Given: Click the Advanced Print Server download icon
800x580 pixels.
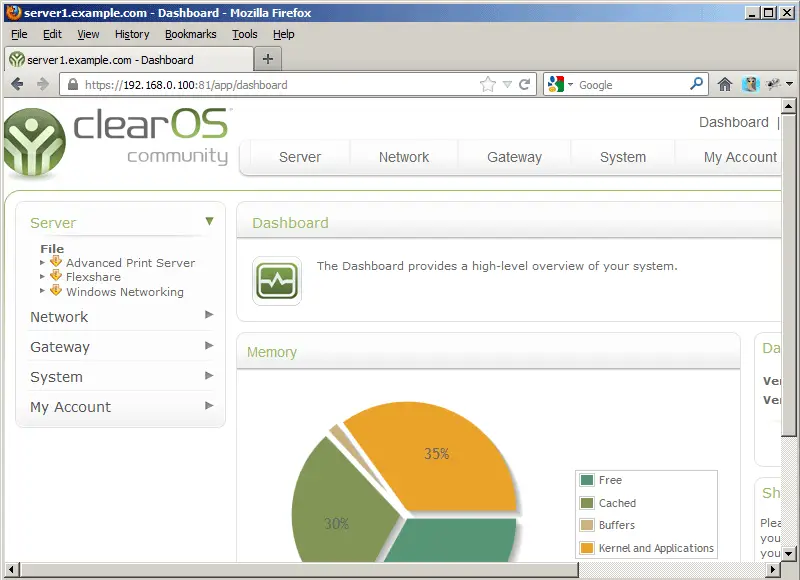Looking at the screenshot, I should [x=56, y=262].
